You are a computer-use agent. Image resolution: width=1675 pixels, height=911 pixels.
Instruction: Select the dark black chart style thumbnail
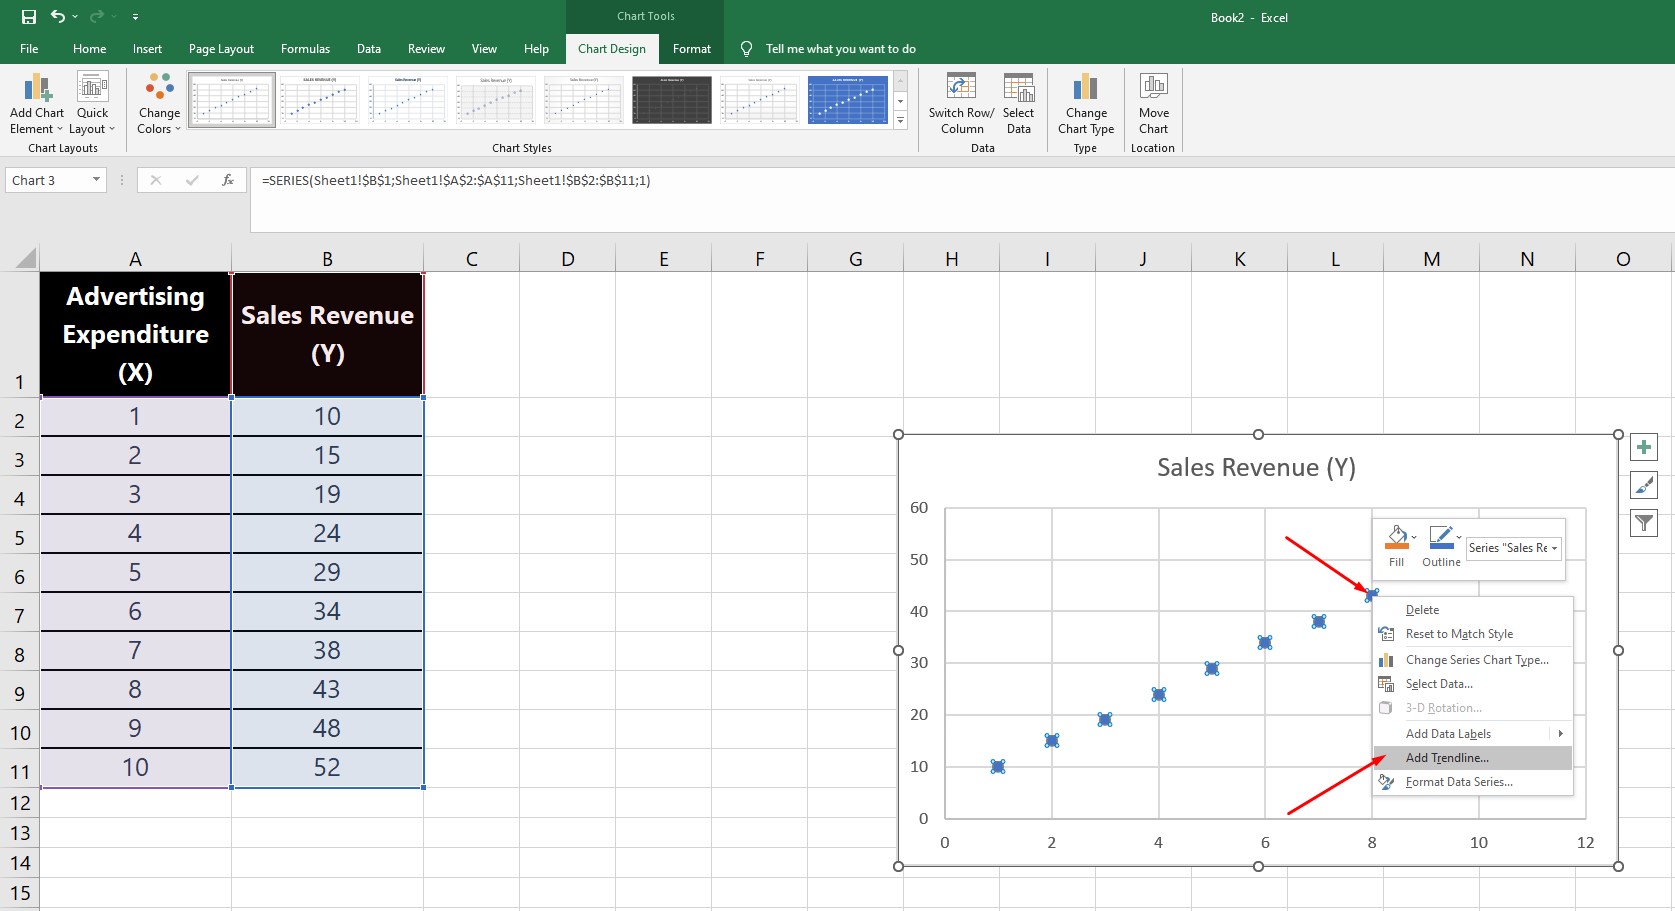[x=671, y=100]
